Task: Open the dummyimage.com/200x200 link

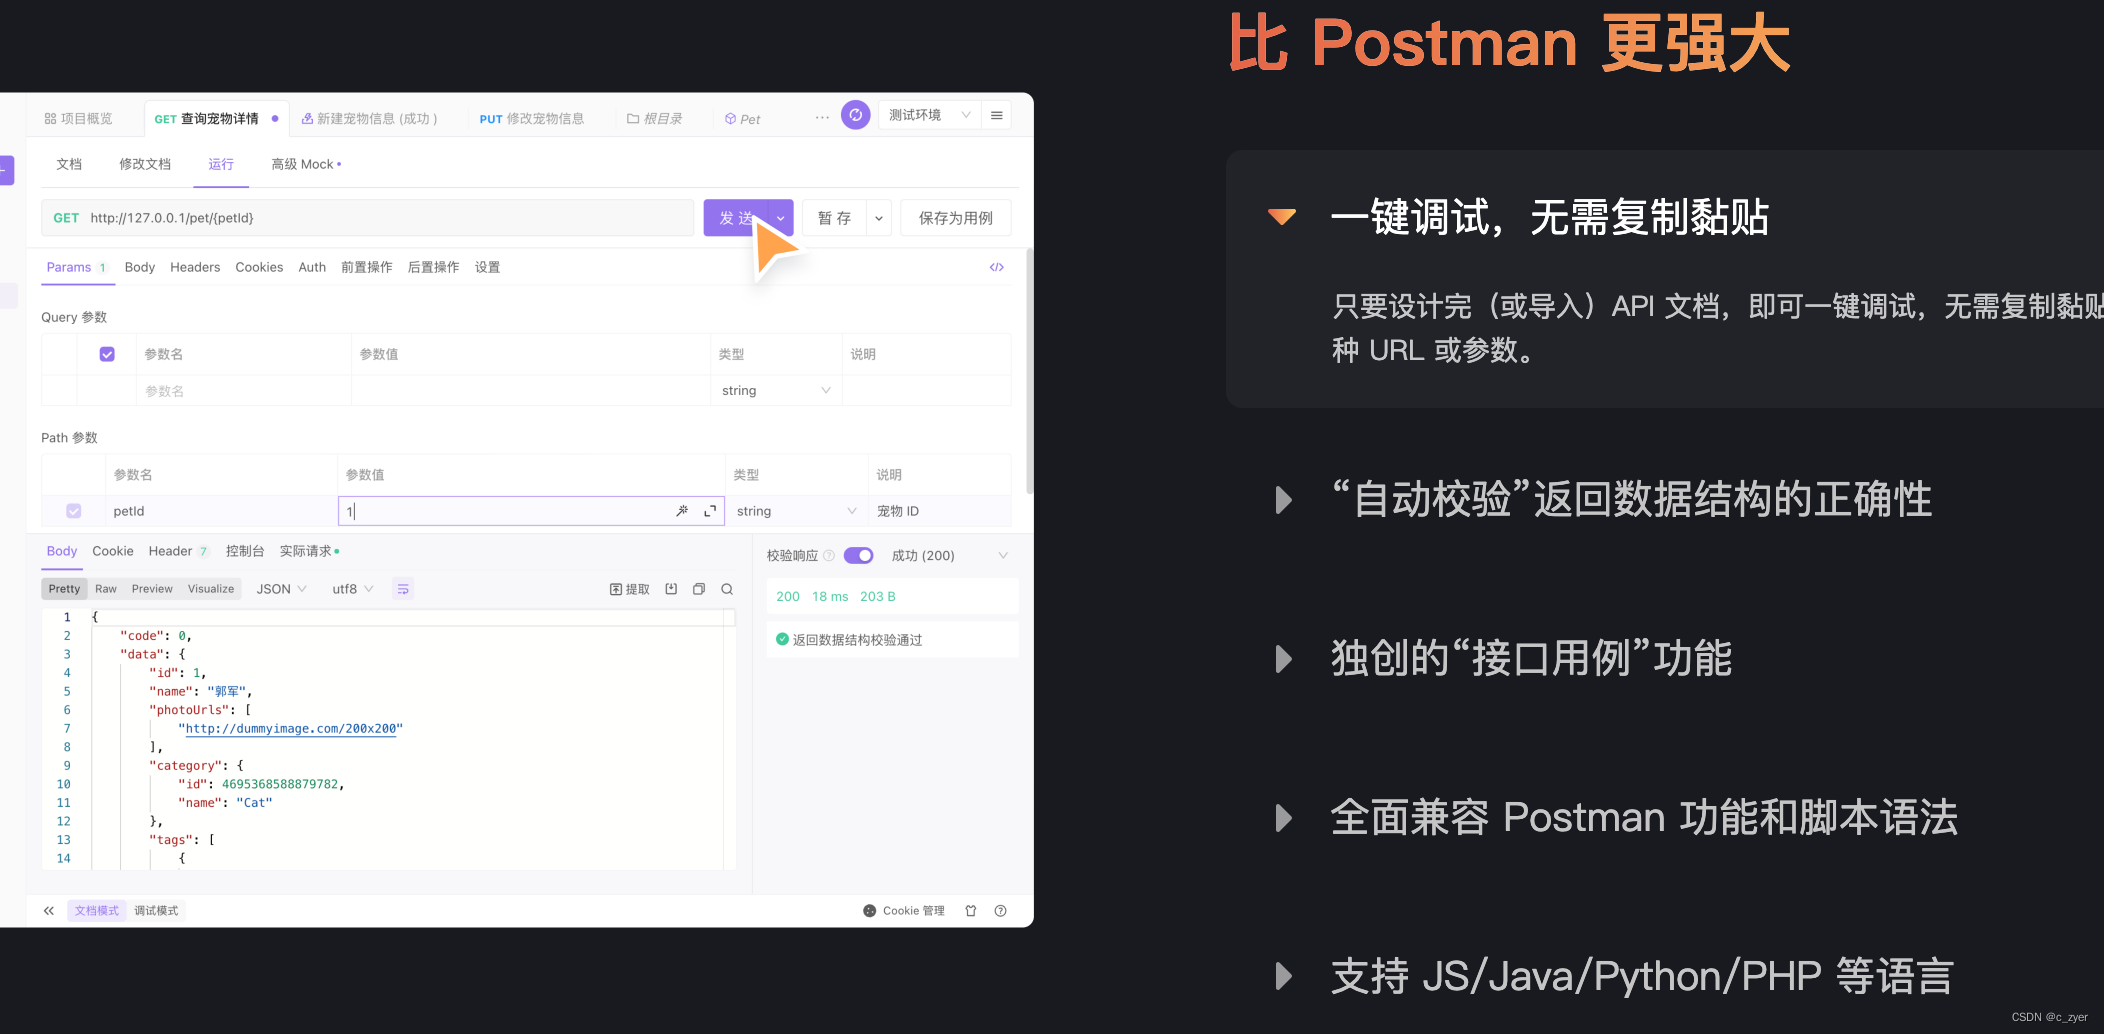Action: 291,729
